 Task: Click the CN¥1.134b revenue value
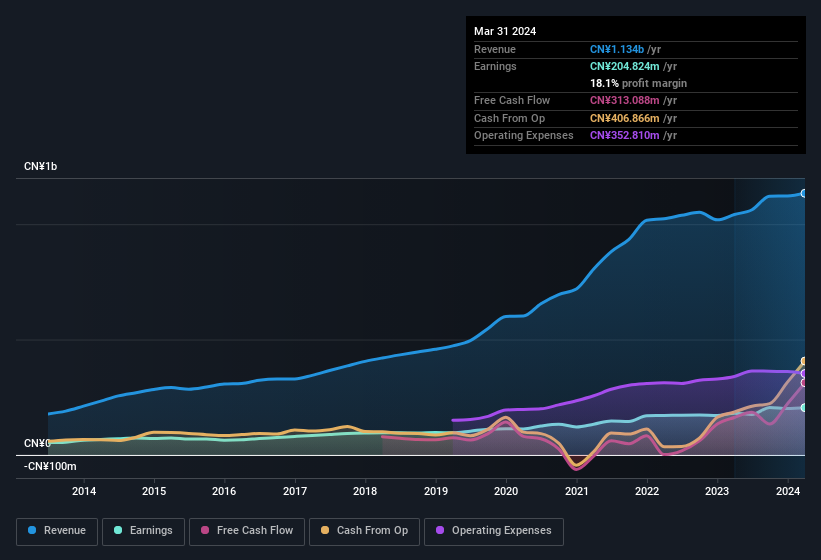click(617, 49)
